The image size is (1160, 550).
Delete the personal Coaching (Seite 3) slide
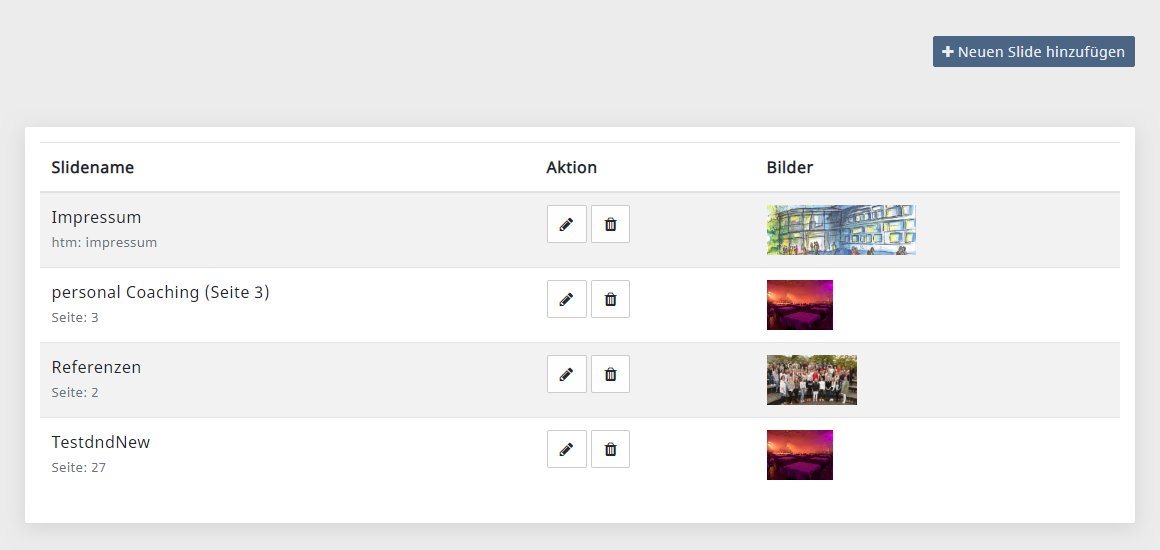pyautogui.click(x=610, y=299)
